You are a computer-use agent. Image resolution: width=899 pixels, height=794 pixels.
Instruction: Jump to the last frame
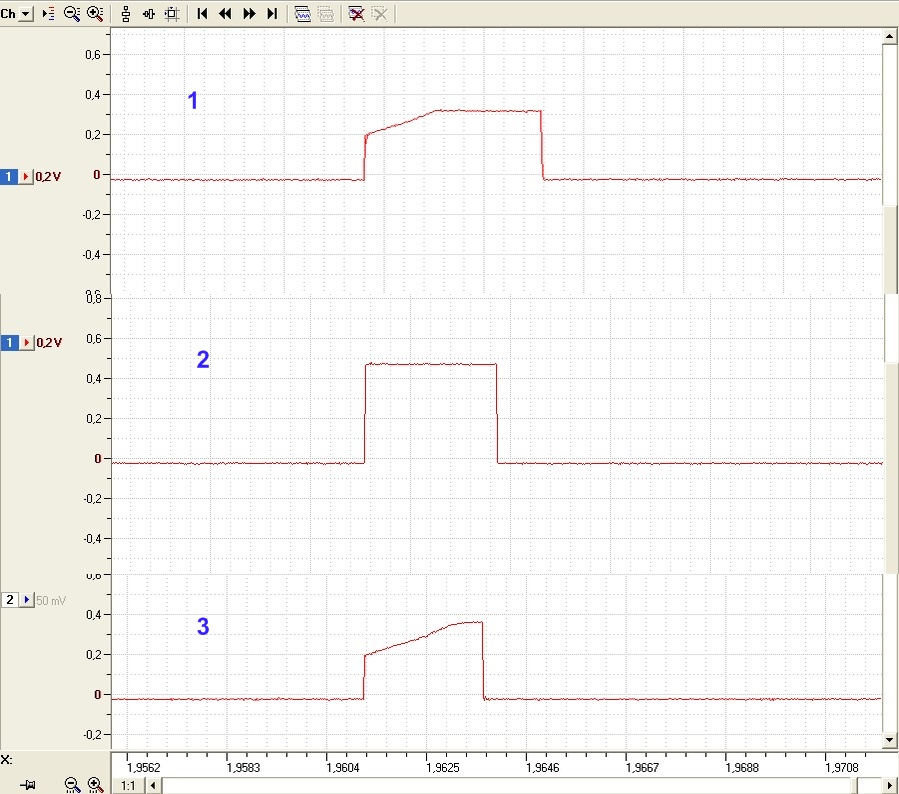[x=272, y=14]
